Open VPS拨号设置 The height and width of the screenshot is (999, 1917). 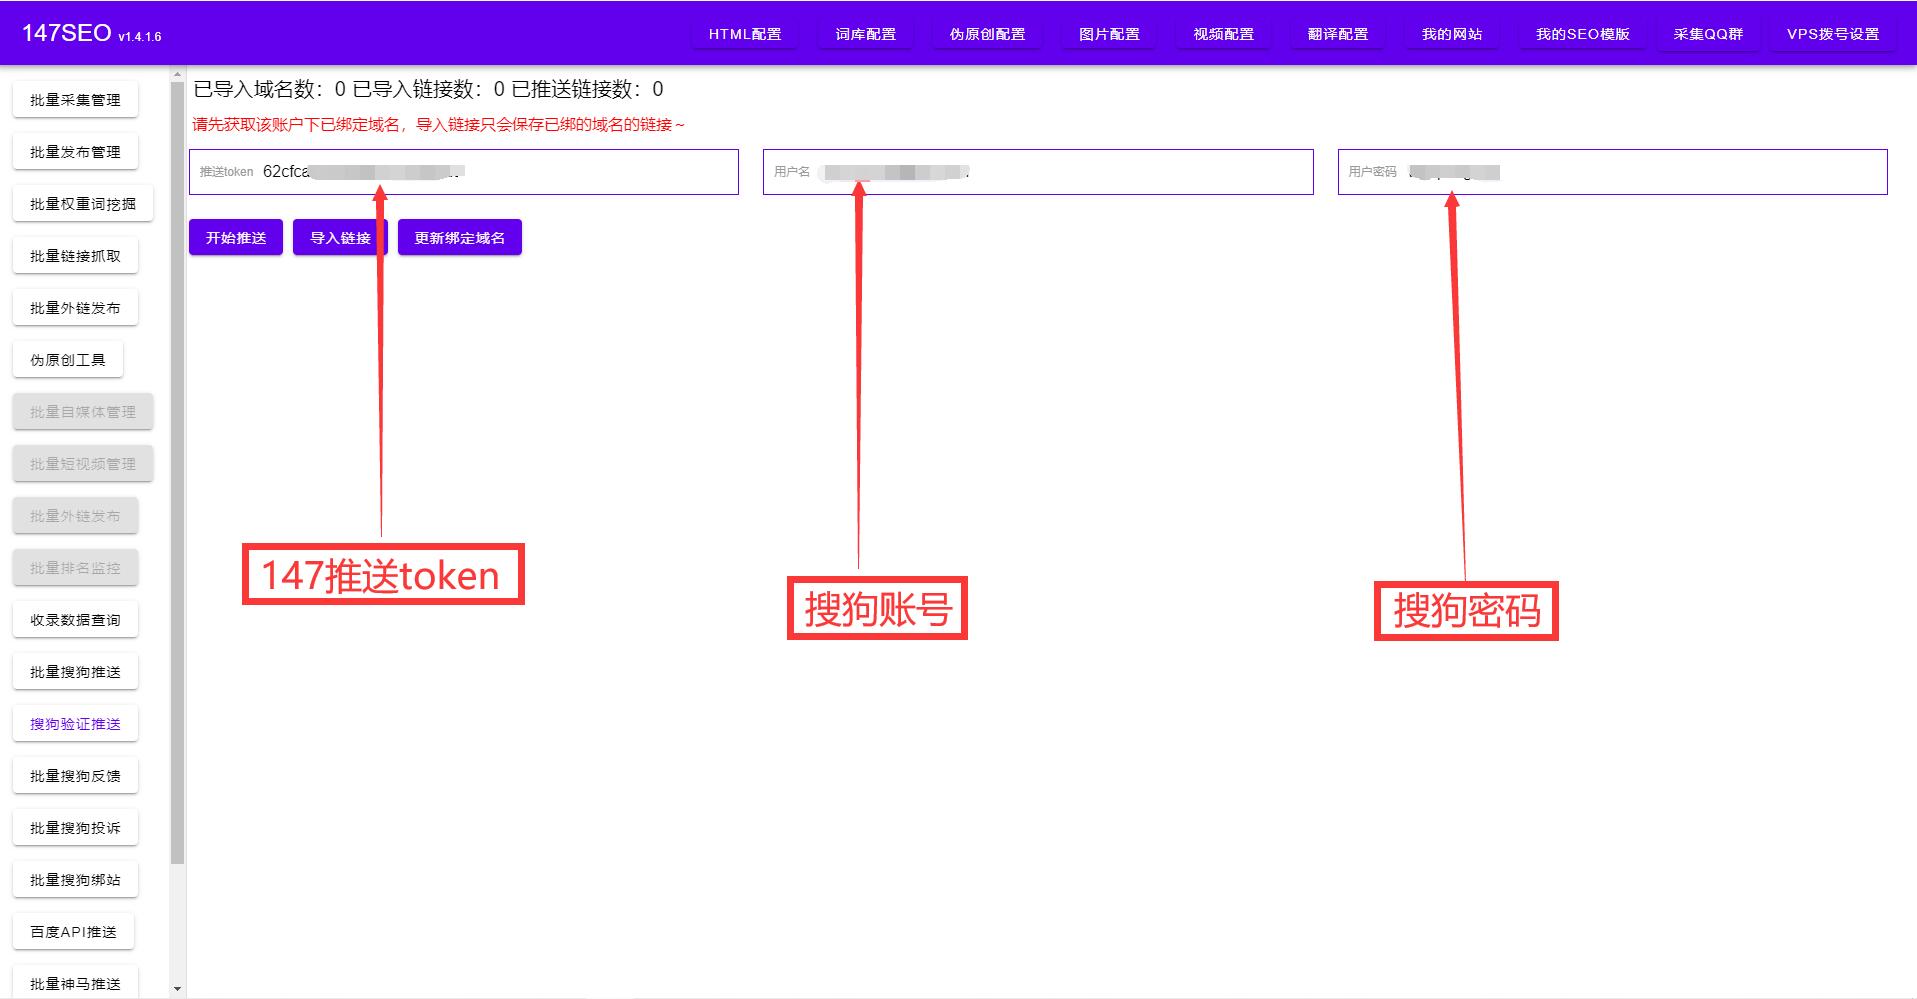click(1833, 34)
